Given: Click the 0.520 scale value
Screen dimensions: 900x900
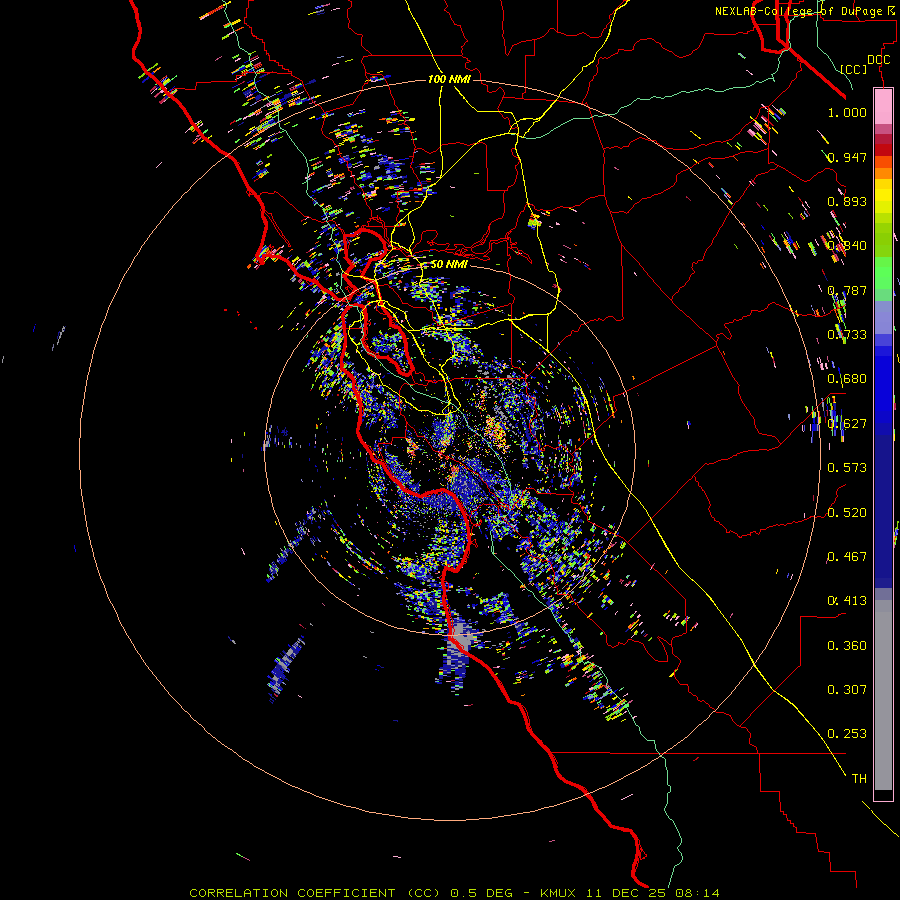Looking at the screenshot, I should 847,513.
